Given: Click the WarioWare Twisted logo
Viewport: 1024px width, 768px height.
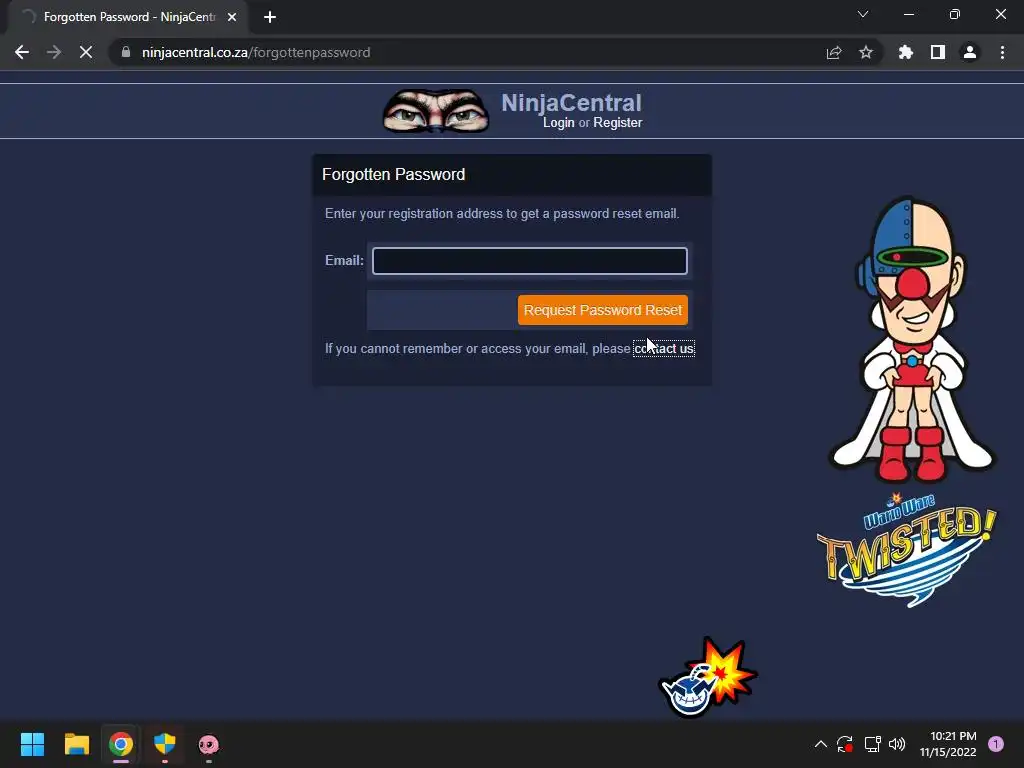Looking at the screenshot, I should point(906,551).
